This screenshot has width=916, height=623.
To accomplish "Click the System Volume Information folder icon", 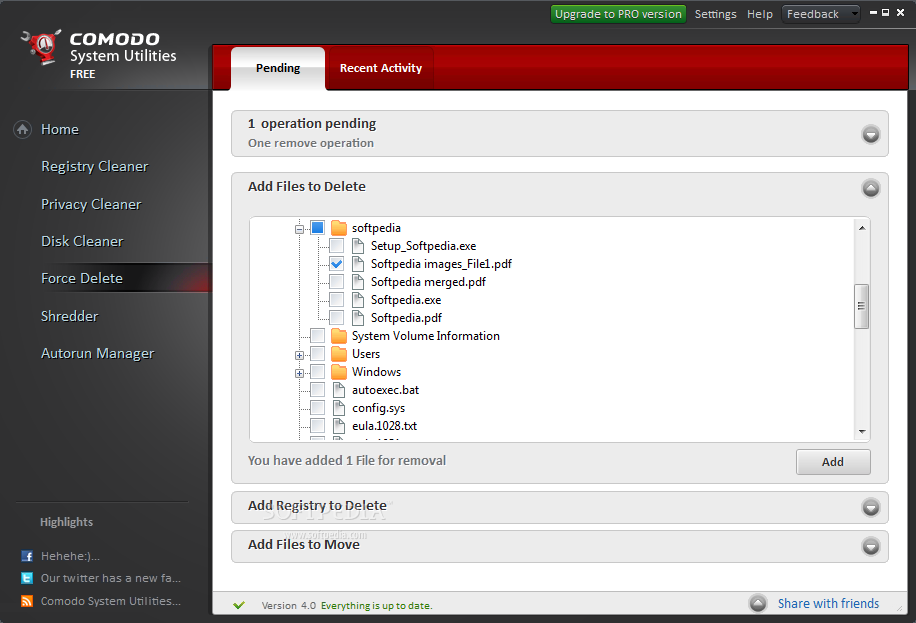I will click(339, 335).
